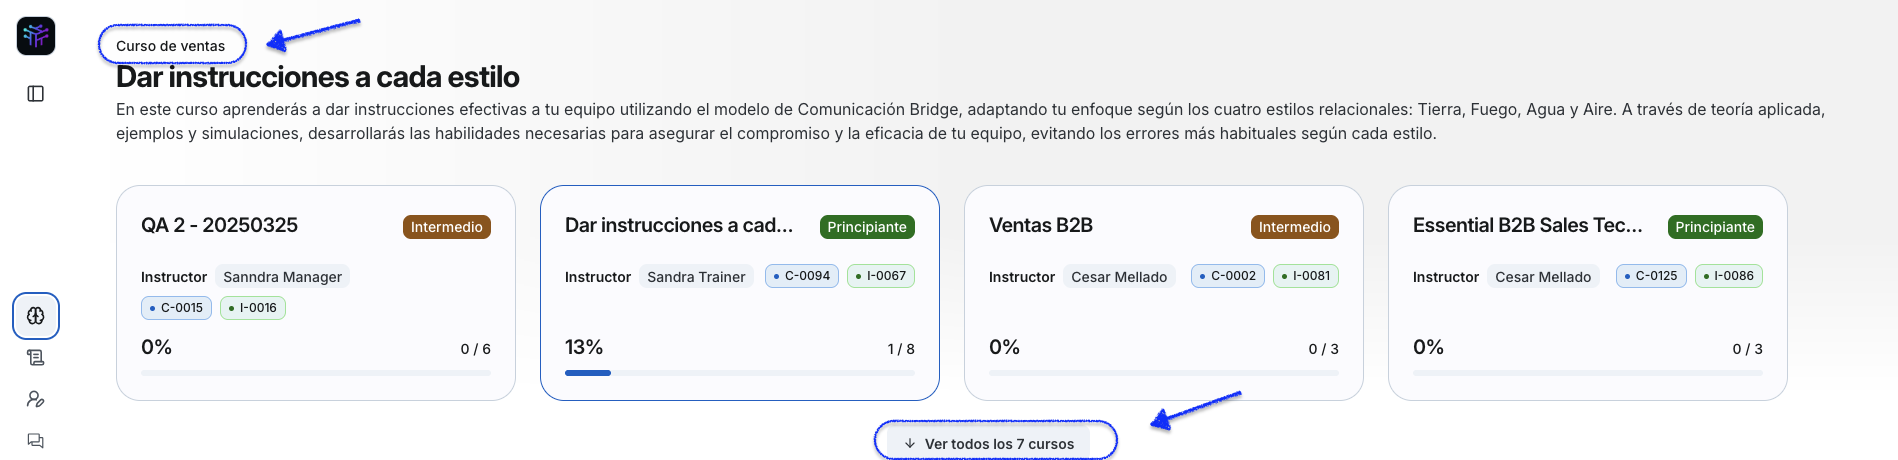Screen dimensions: 1898x460
Task: Expand the 'Ver todos los 7 cursos' list
Action: click(999, 444)
